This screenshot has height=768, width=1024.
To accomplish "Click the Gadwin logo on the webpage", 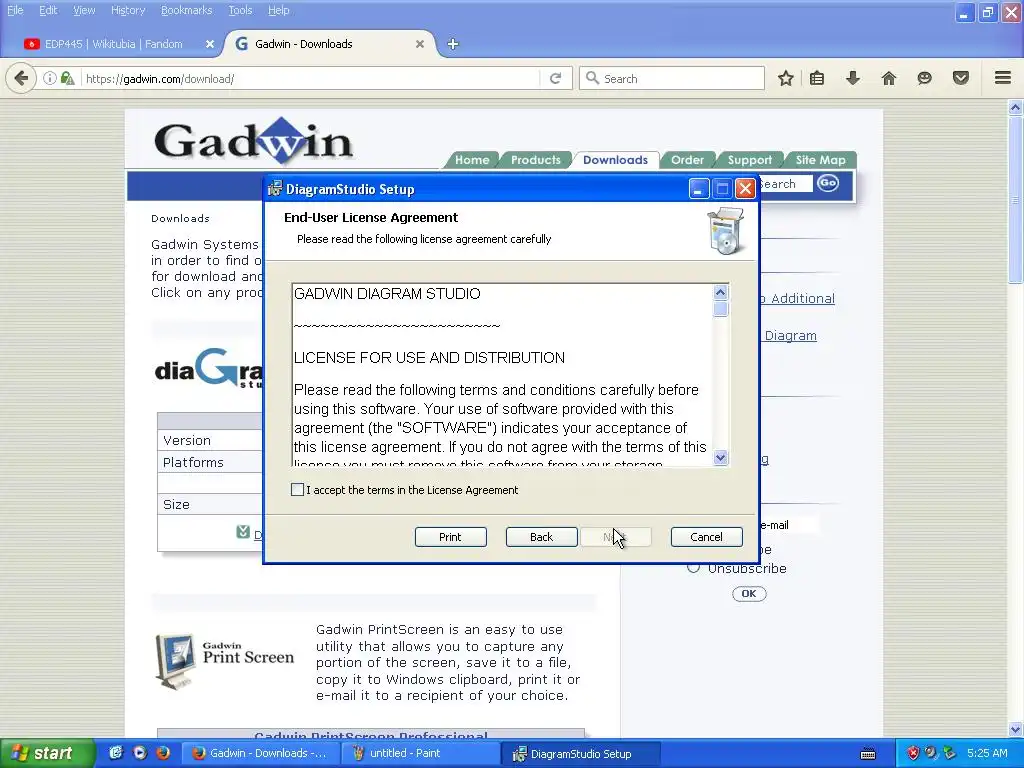I will [253, 140].
